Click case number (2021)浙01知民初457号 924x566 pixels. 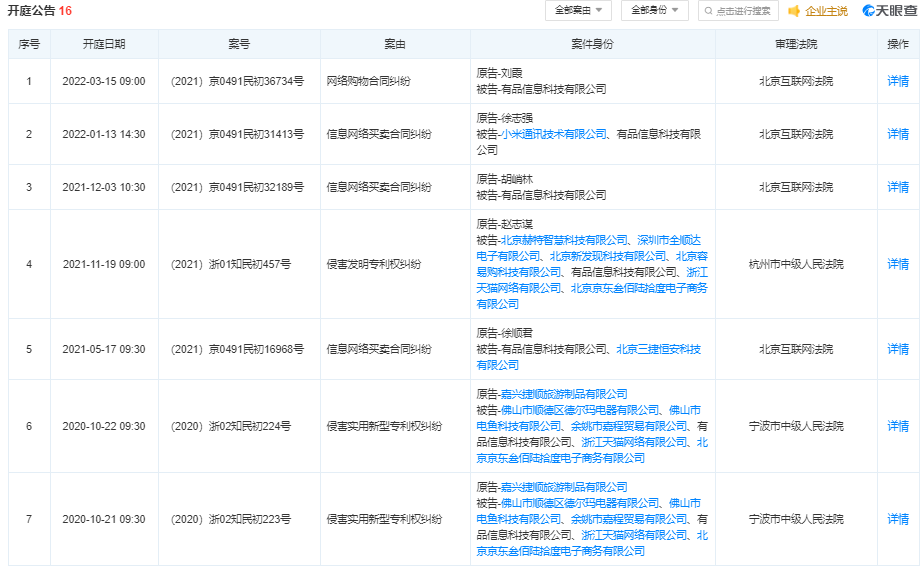pos(231,264)
